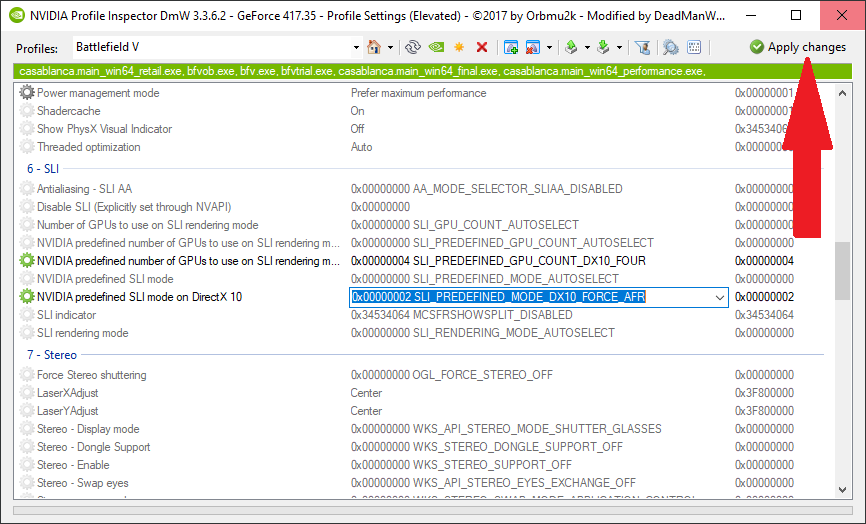Add application to profile icon
866x524 pixels.
click(511, 47)
